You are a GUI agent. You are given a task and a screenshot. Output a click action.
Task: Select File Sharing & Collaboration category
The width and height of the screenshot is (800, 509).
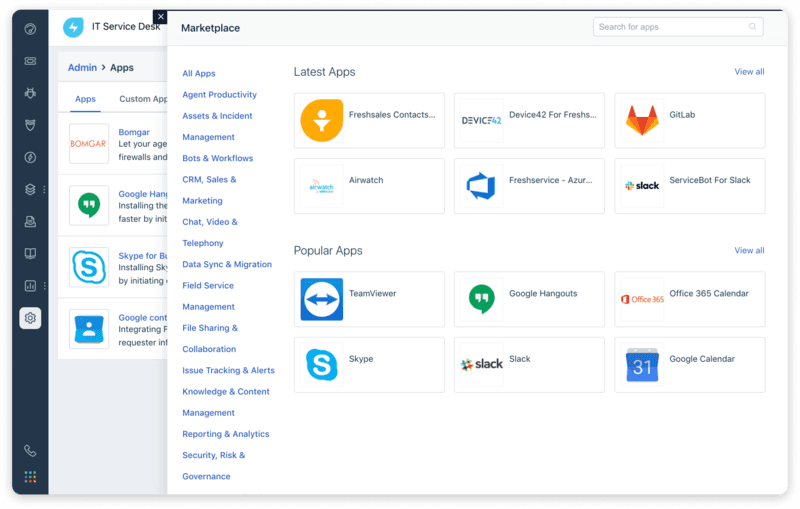210,339
